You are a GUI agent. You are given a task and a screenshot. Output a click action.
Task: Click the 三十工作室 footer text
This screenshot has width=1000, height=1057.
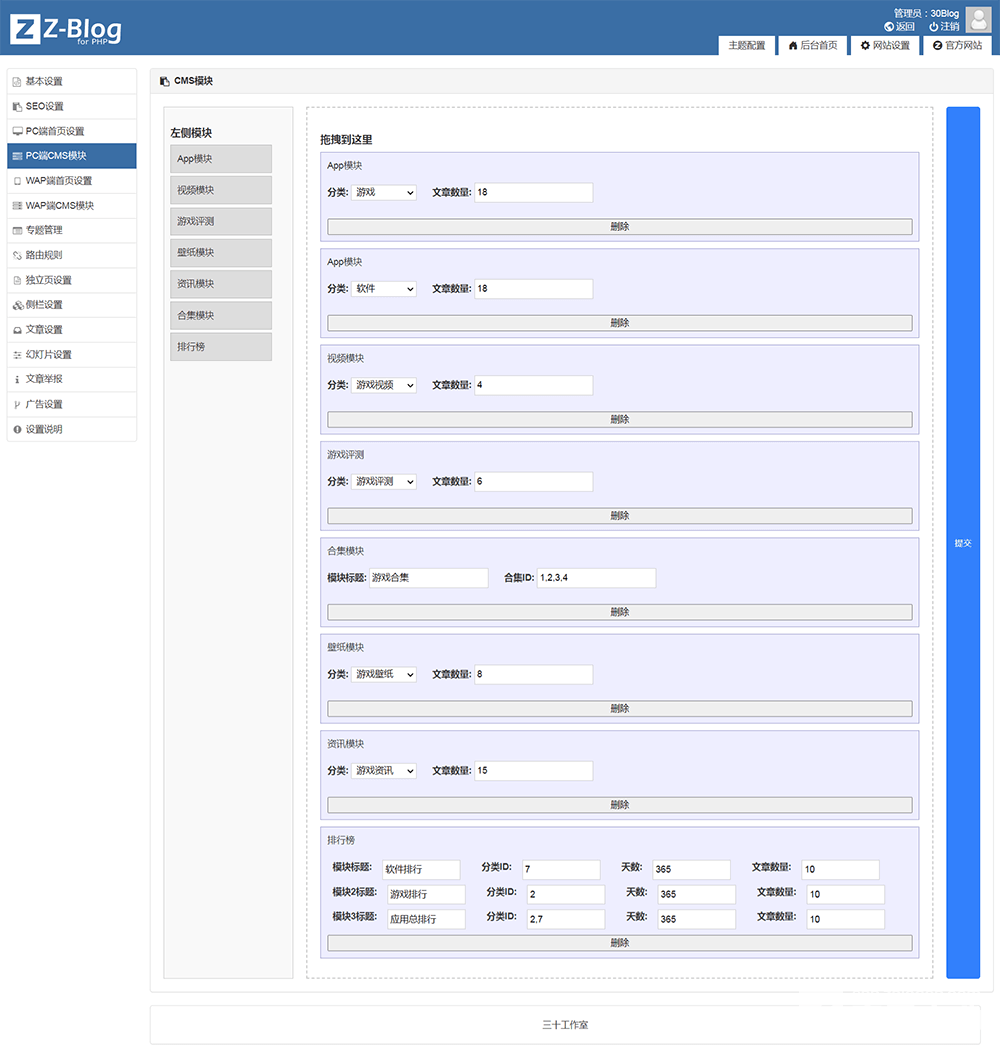[x=565, y=1025]
